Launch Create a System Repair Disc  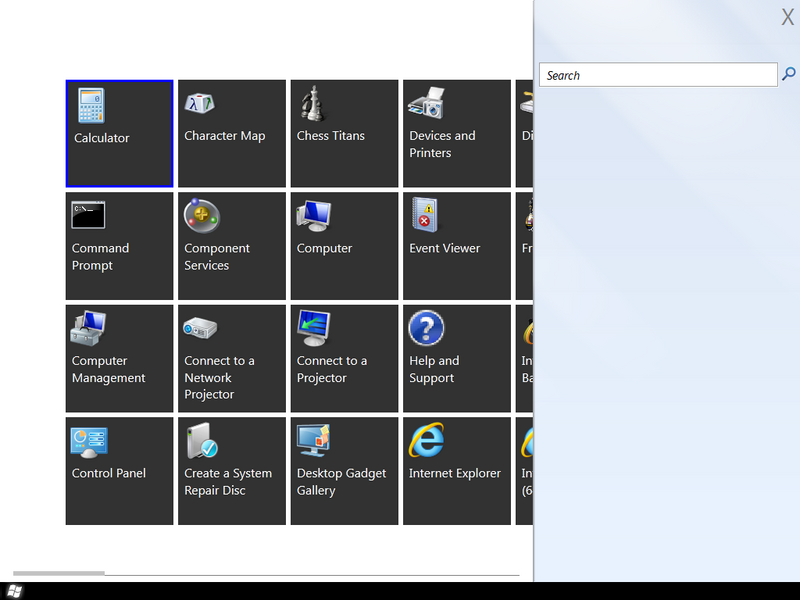pyautogui.click(x=232, y=471)
